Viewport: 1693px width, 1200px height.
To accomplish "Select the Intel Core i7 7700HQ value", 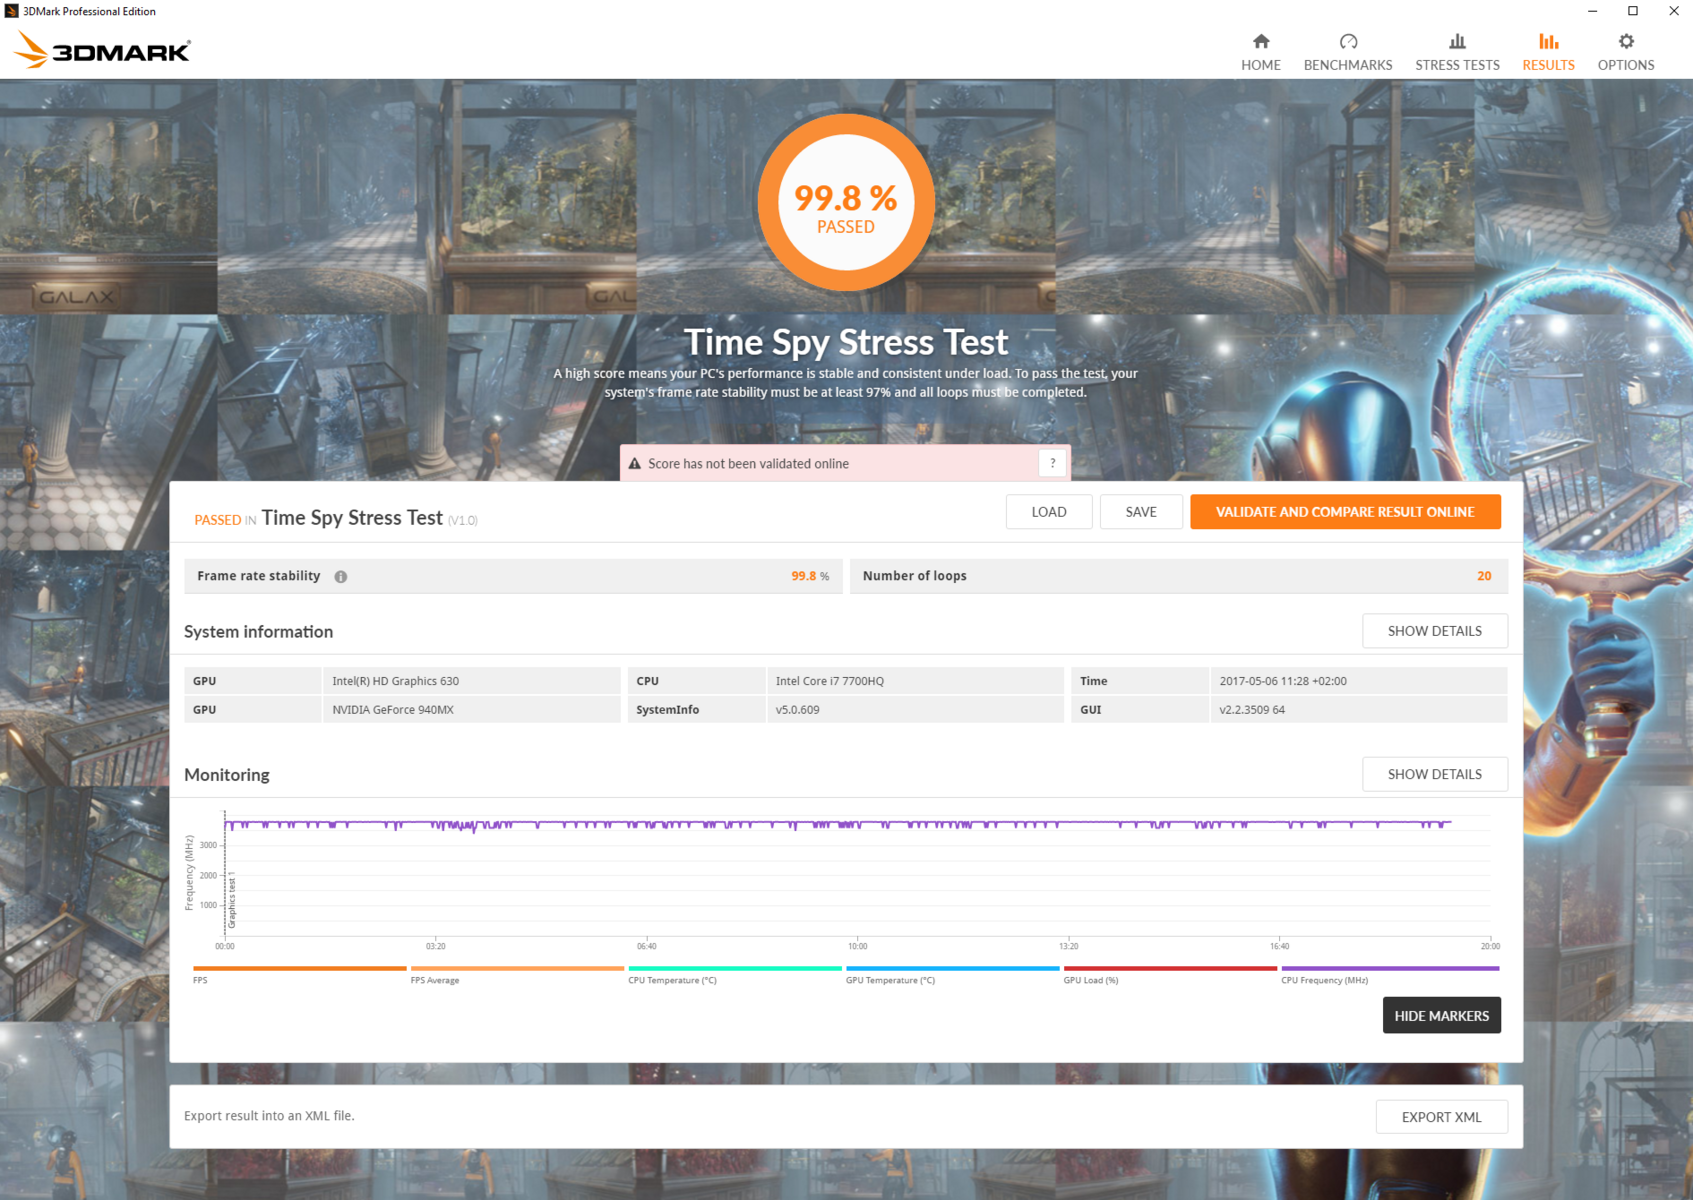I will pyautogui.click(x=830, y=681).
